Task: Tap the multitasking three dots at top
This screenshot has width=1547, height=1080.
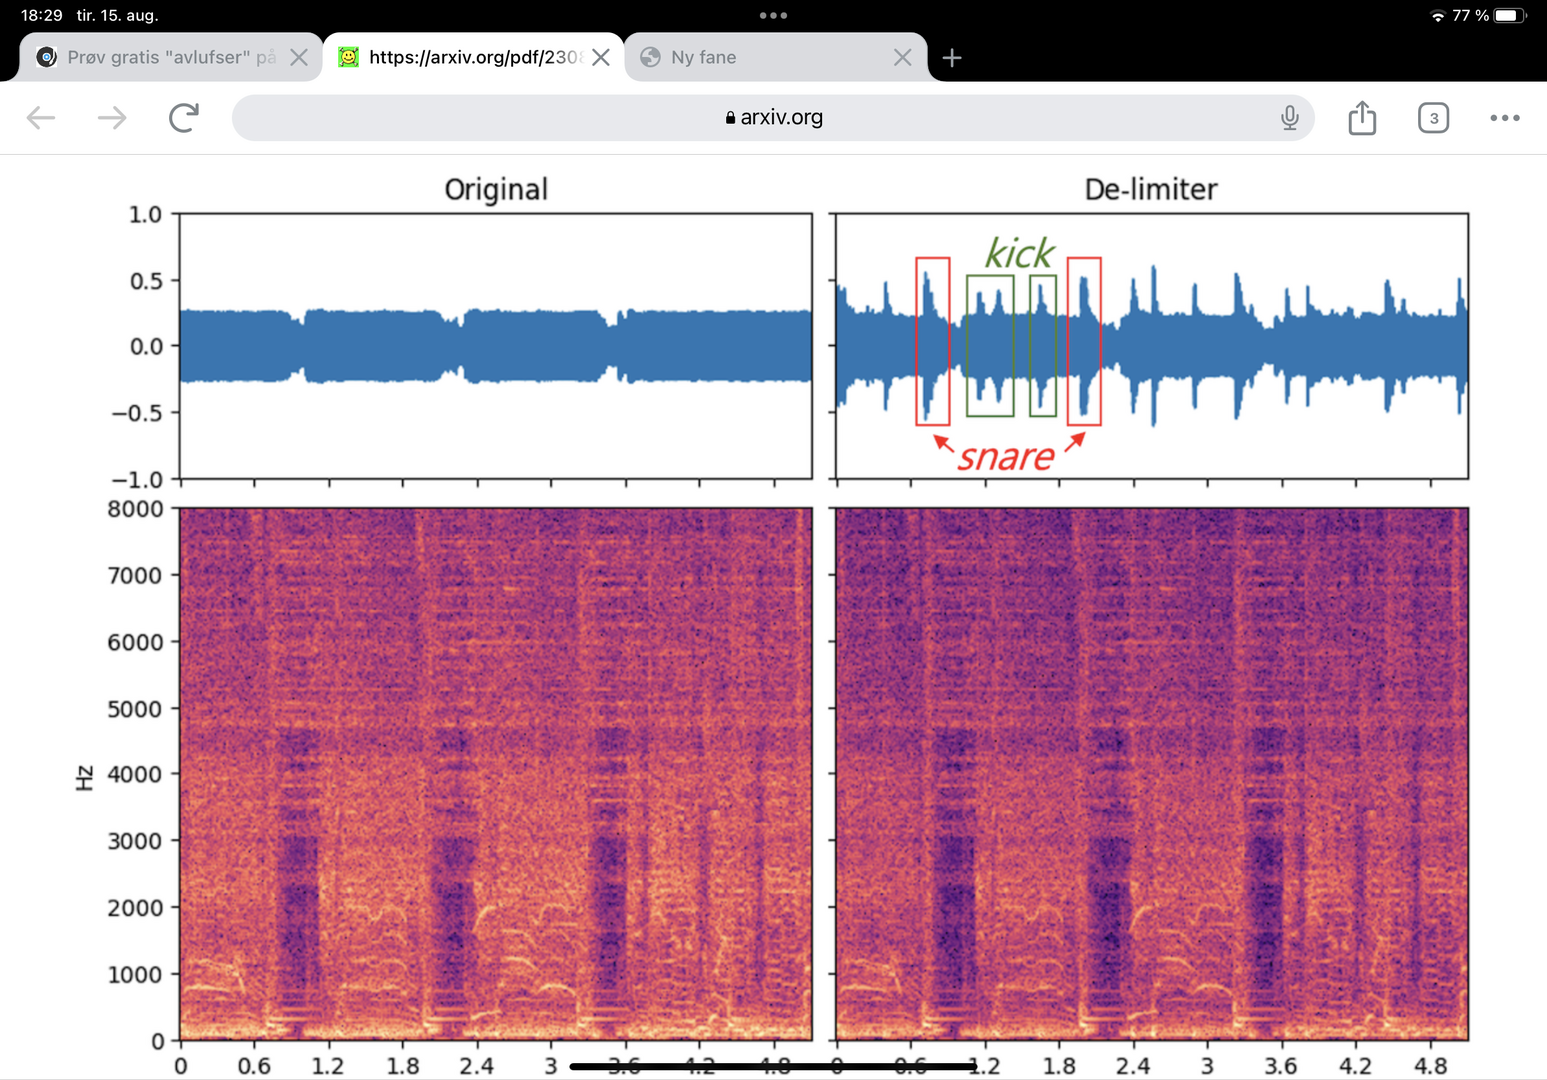Action: coord(773,15)
